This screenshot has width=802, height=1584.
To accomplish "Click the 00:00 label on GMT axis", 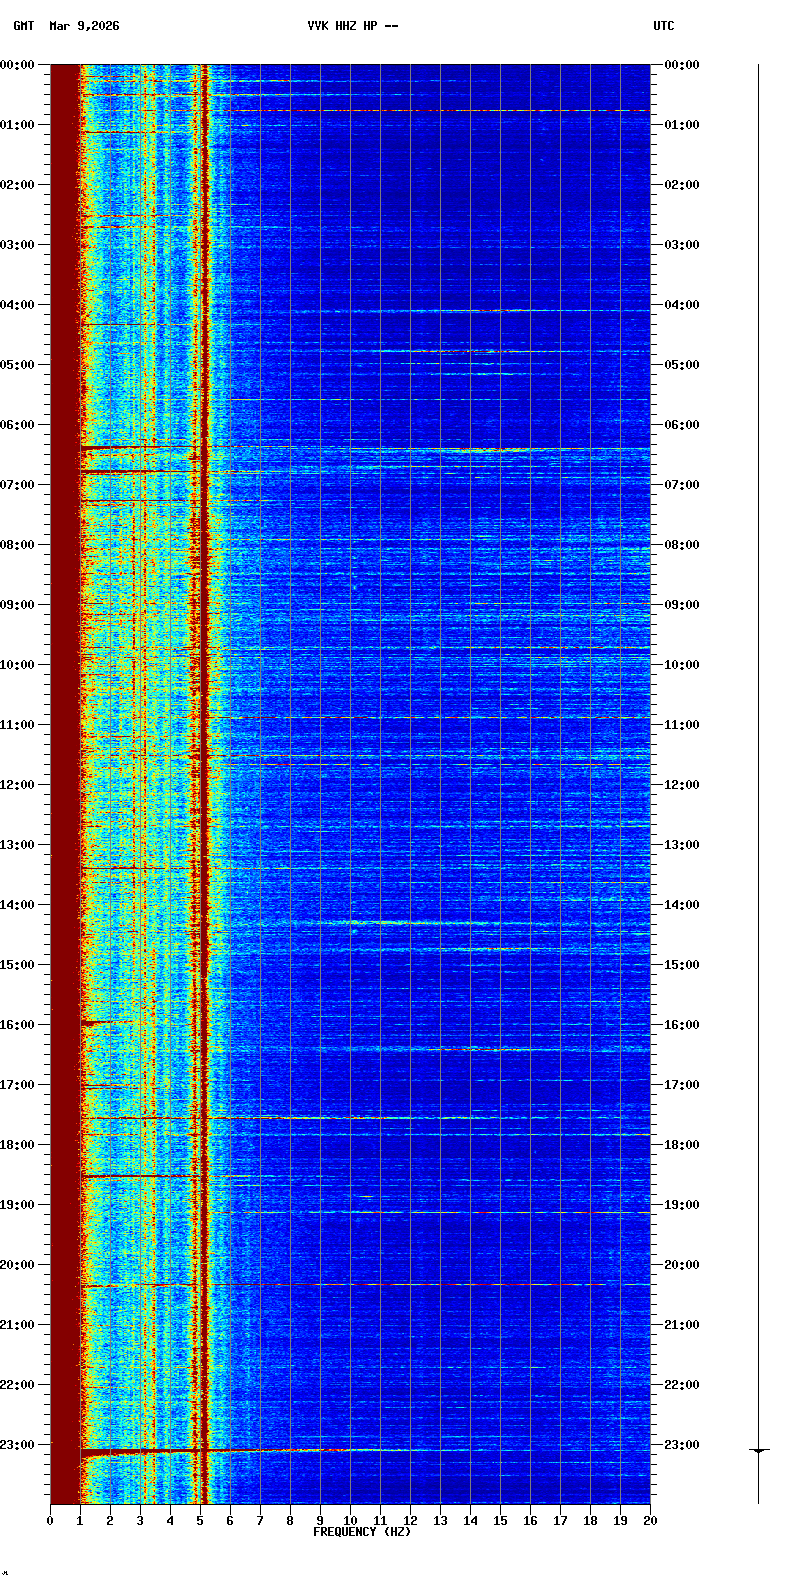I will point(19,65).
